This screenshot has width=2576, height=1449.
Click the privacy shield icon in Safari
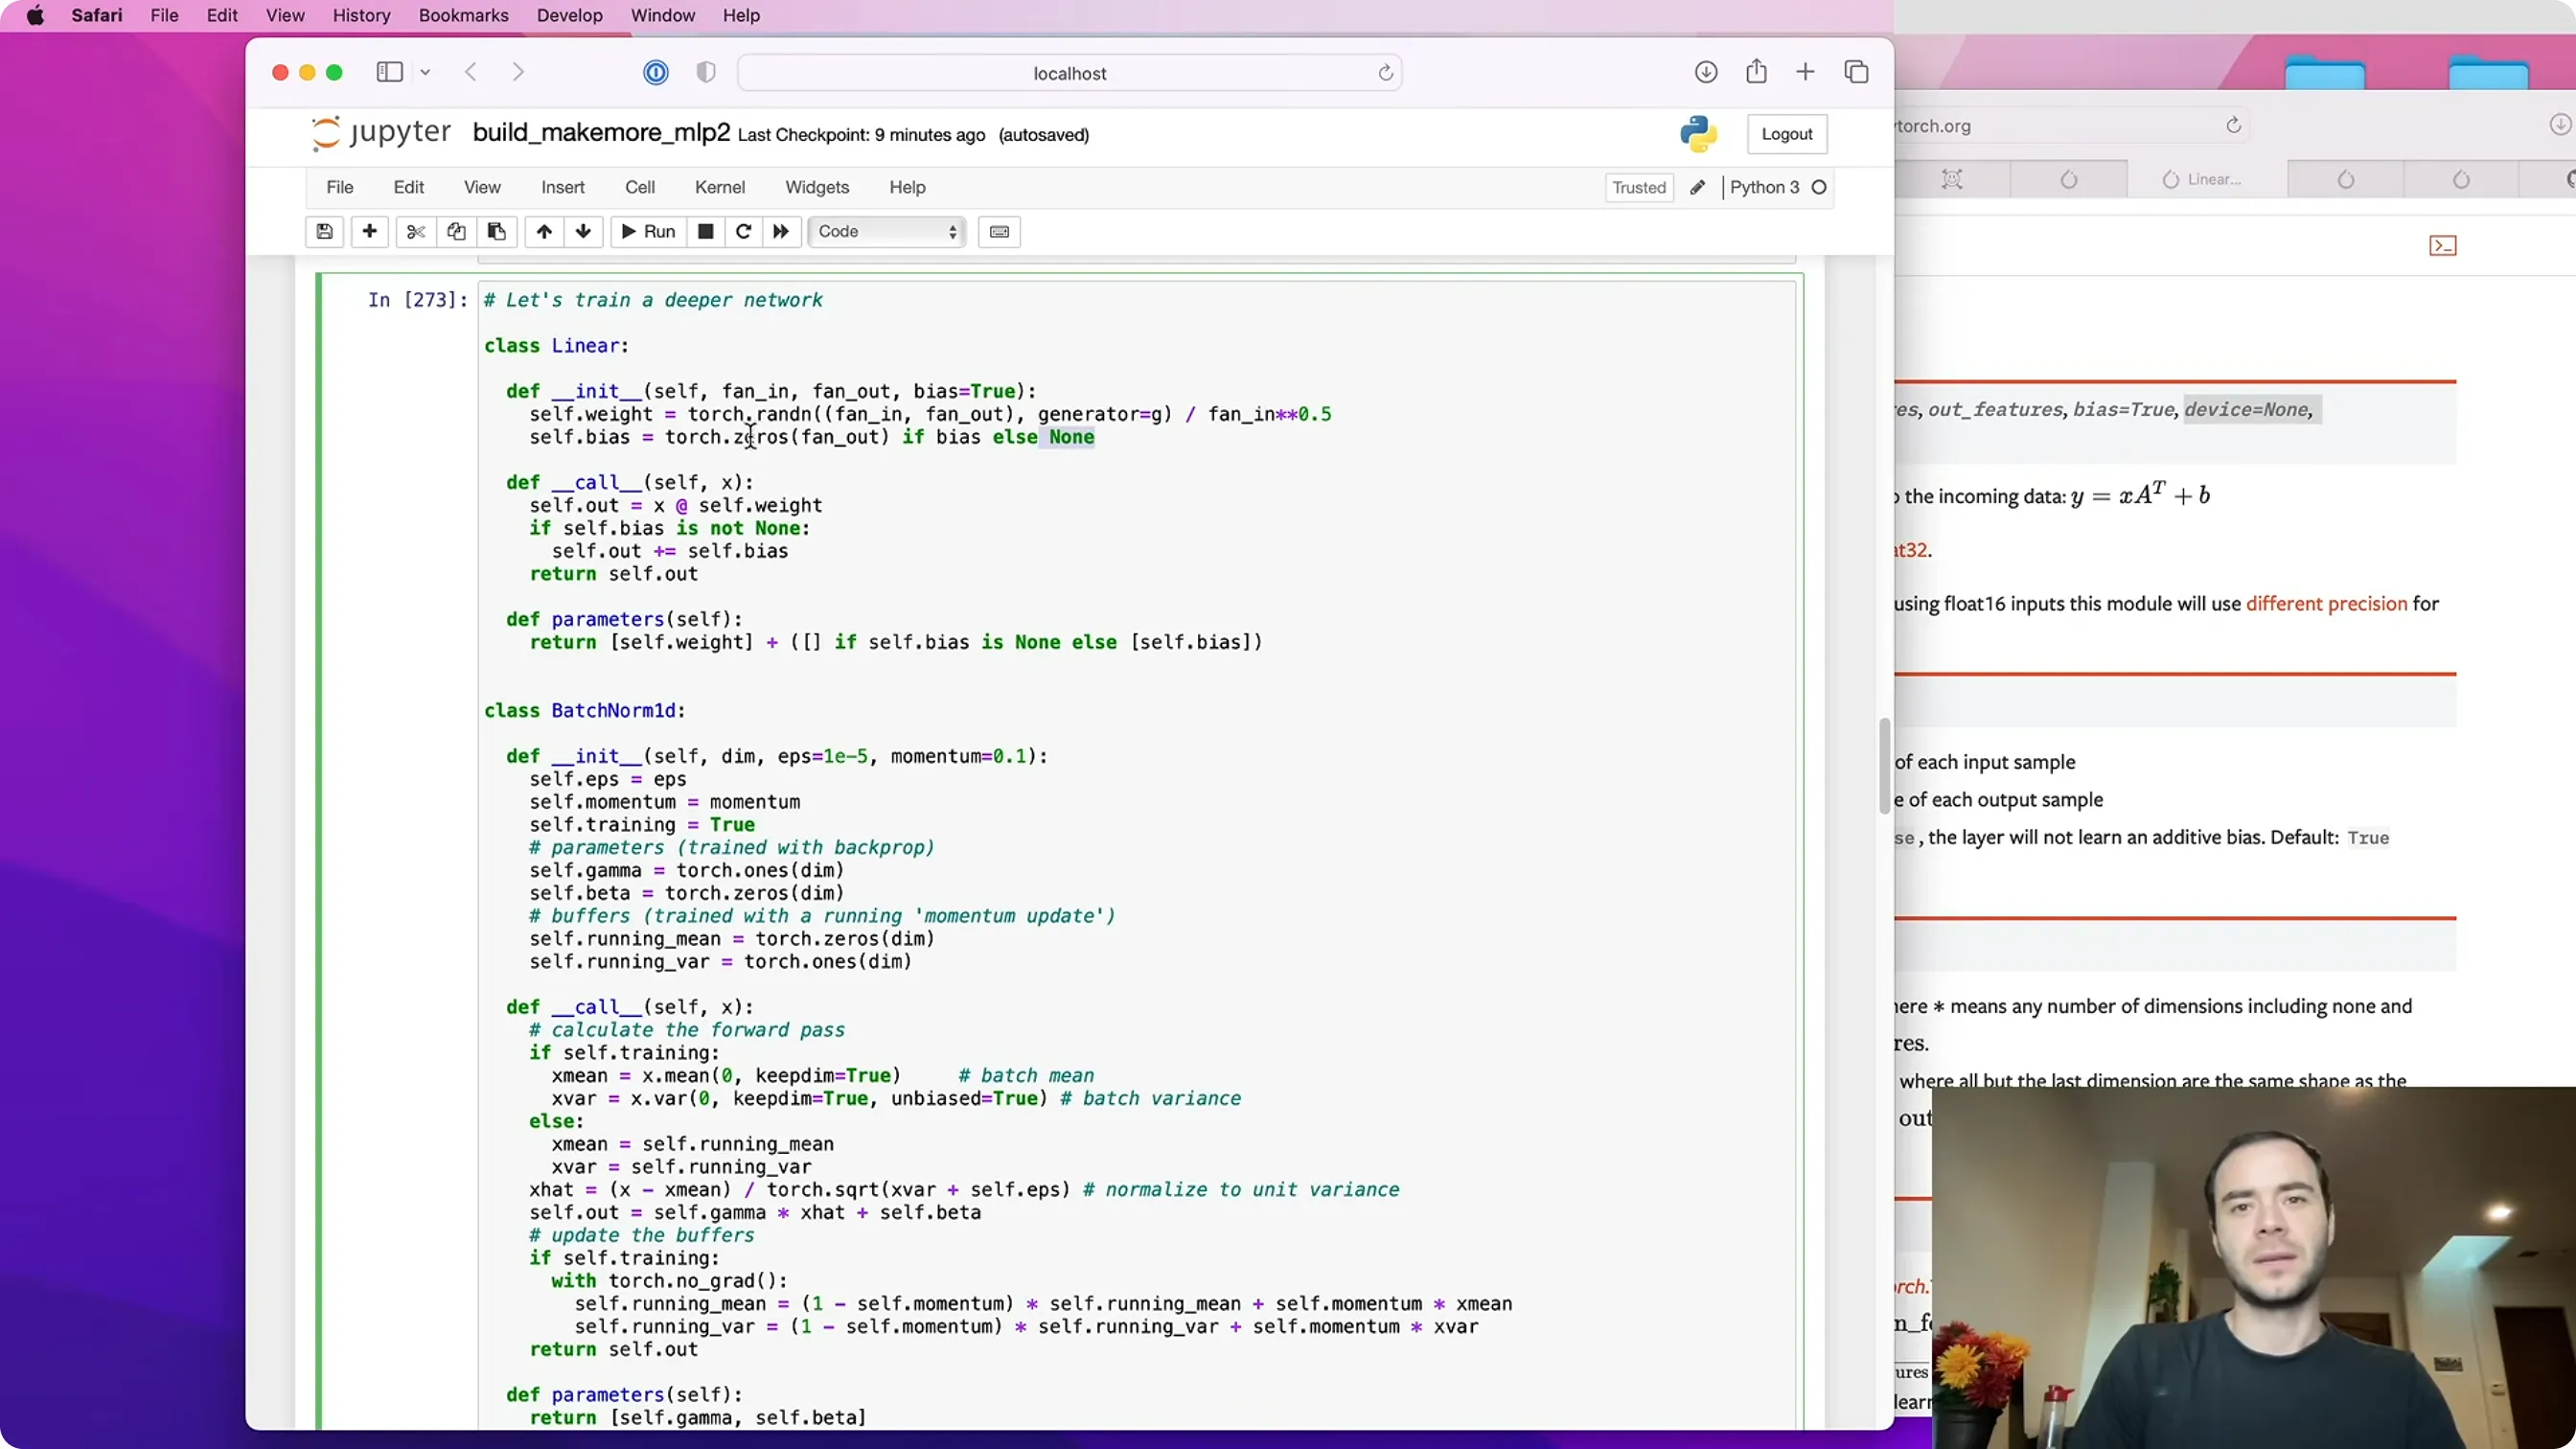coord(706,72)
